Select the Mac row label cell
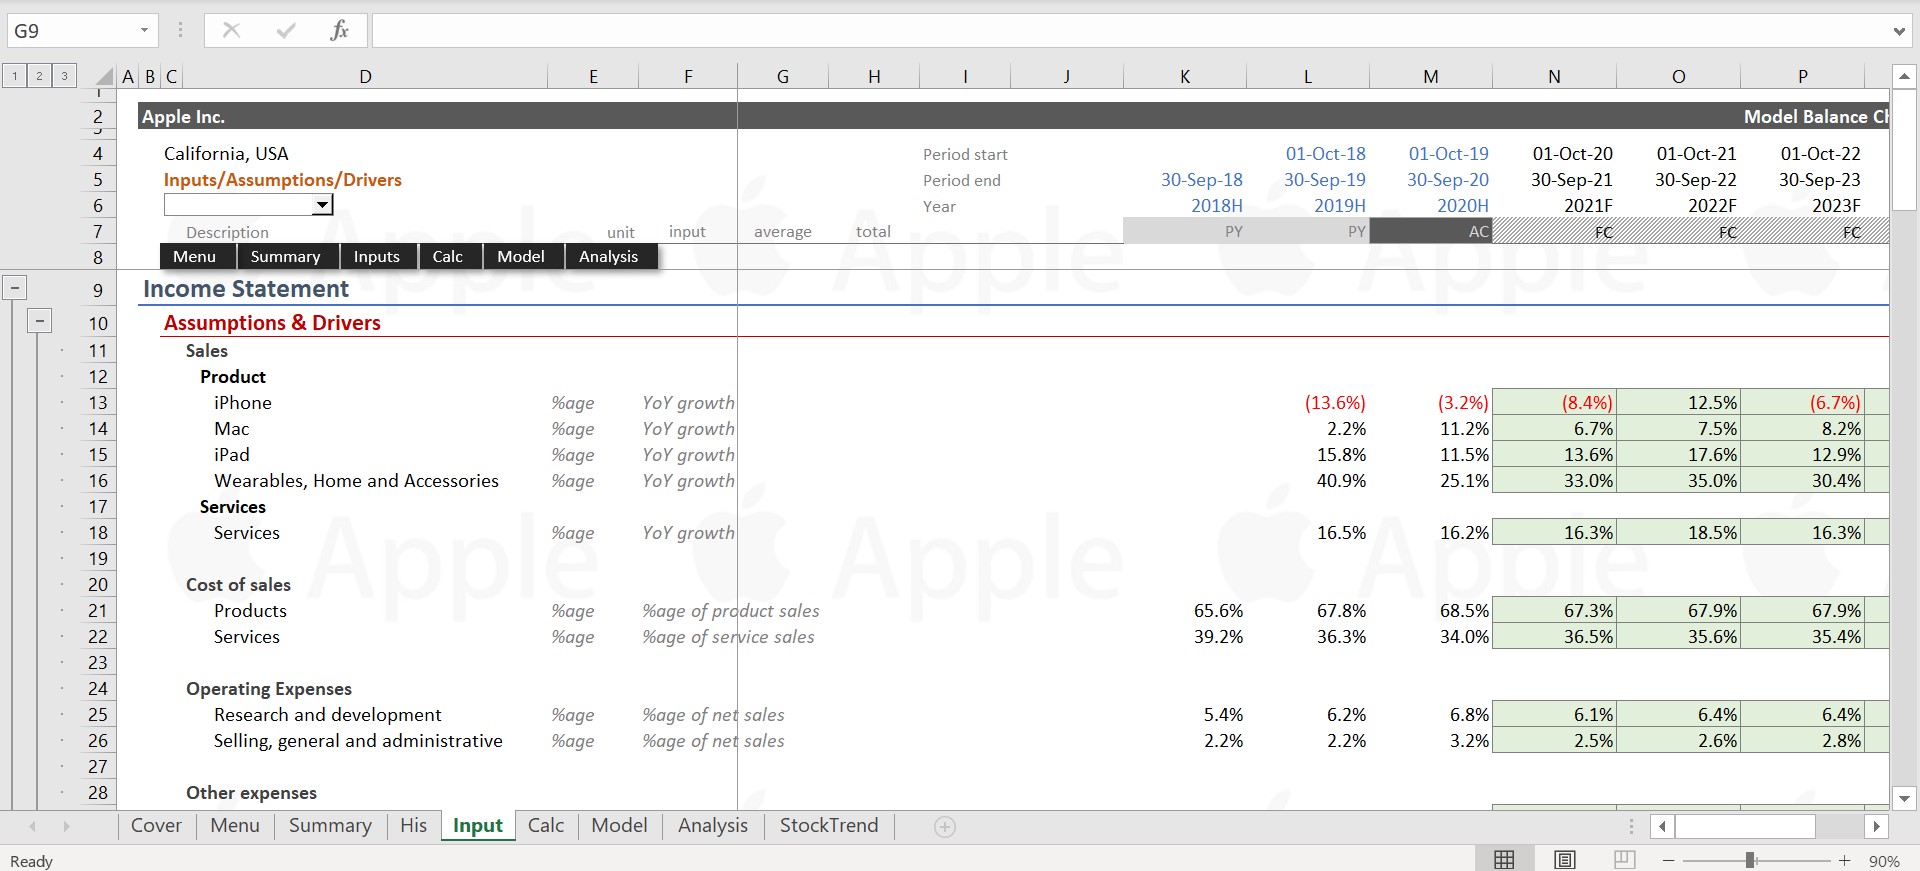1920x871 pixels. point(365,429)
